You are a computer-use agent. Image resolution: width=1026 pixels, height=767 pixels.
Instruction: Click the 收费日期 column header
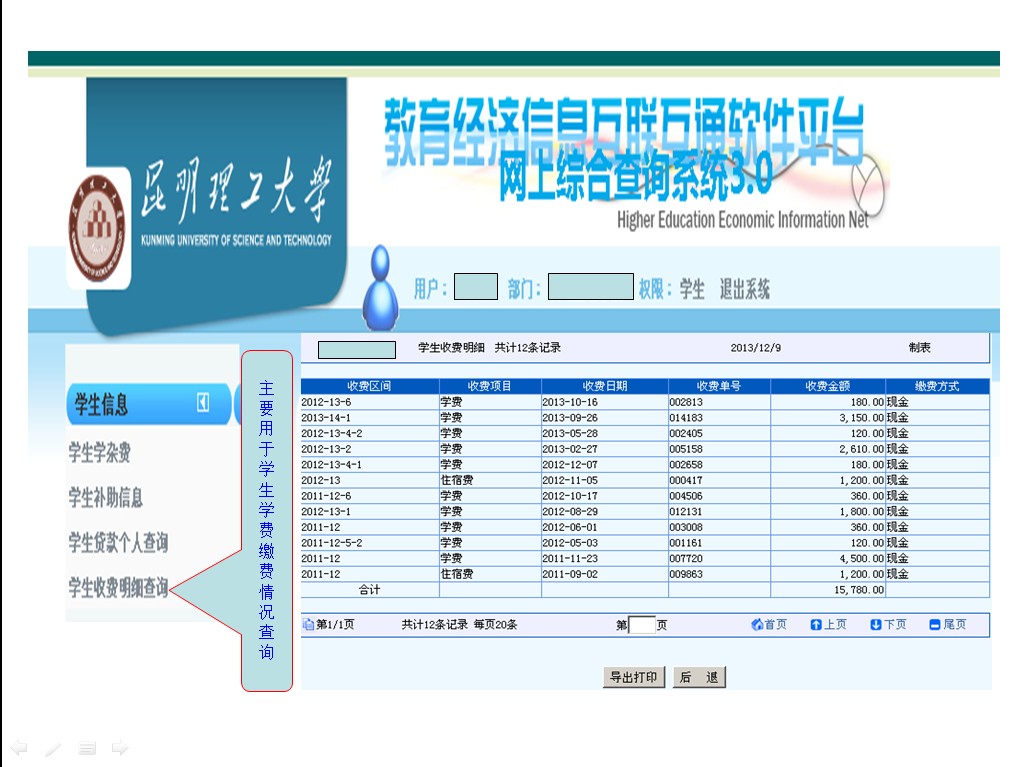(x=605, y=386)
